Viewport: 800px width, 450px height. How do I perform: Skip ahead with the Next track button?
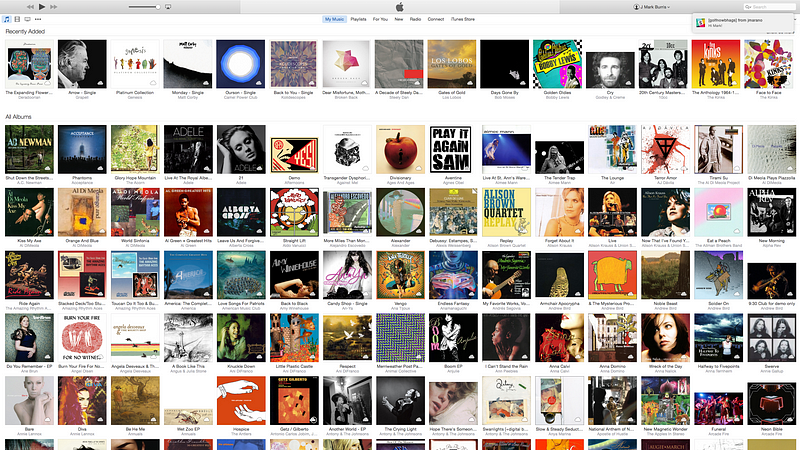tap(54, 7)
